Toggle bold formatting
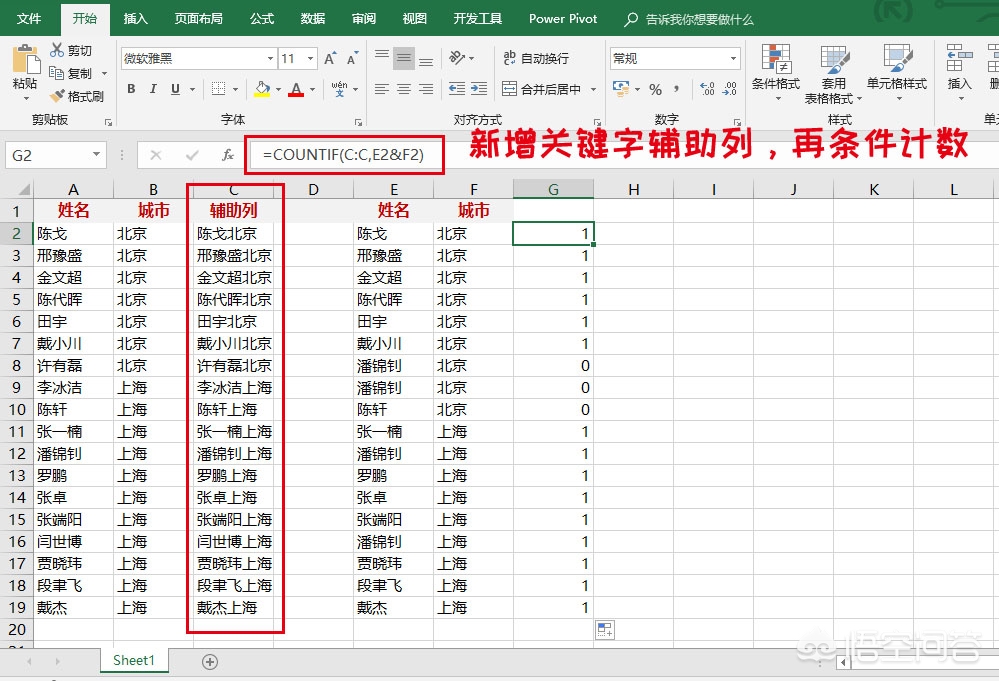999x681 pixels. coord(131,89)
